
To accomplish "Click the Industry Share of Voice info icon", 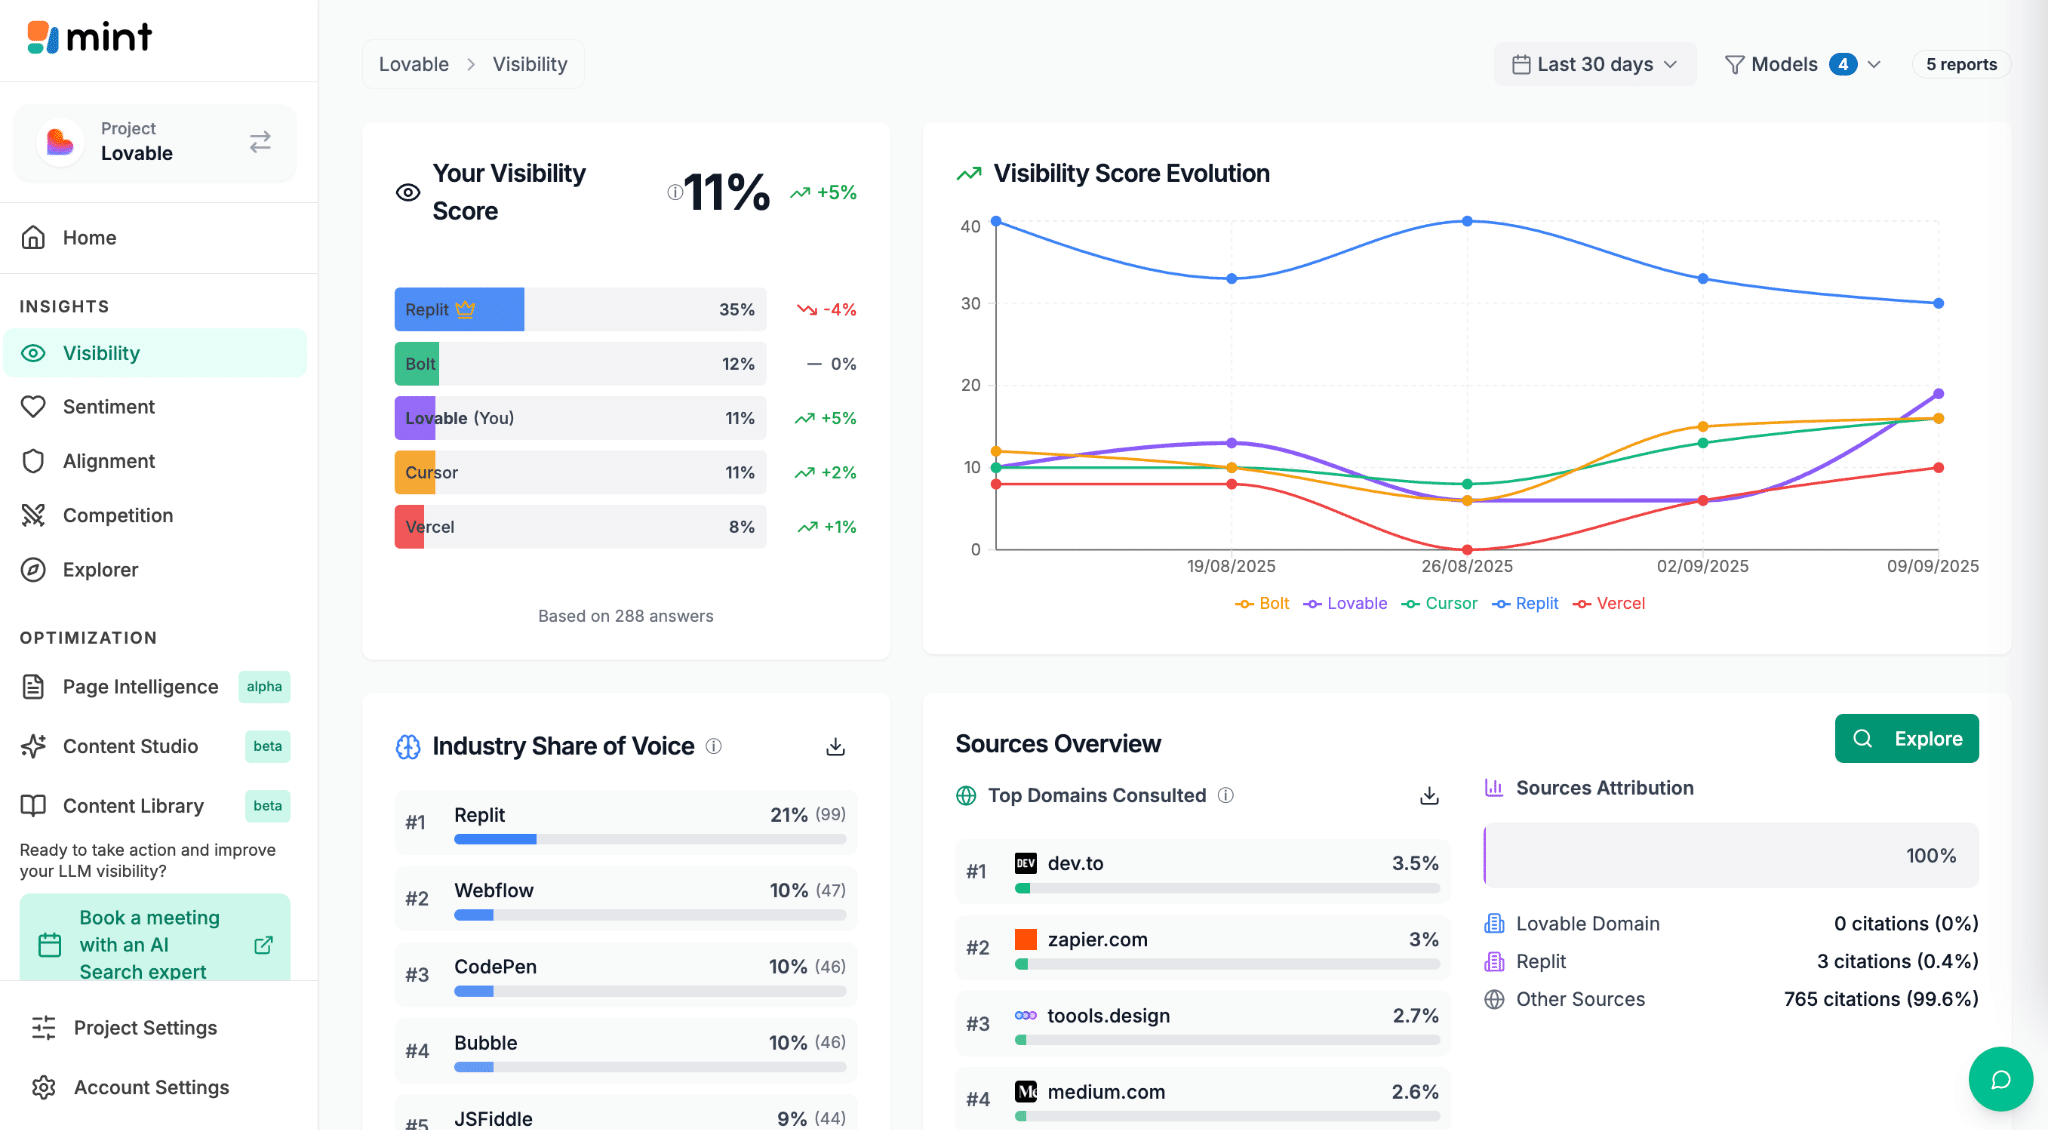I will 714,746.
